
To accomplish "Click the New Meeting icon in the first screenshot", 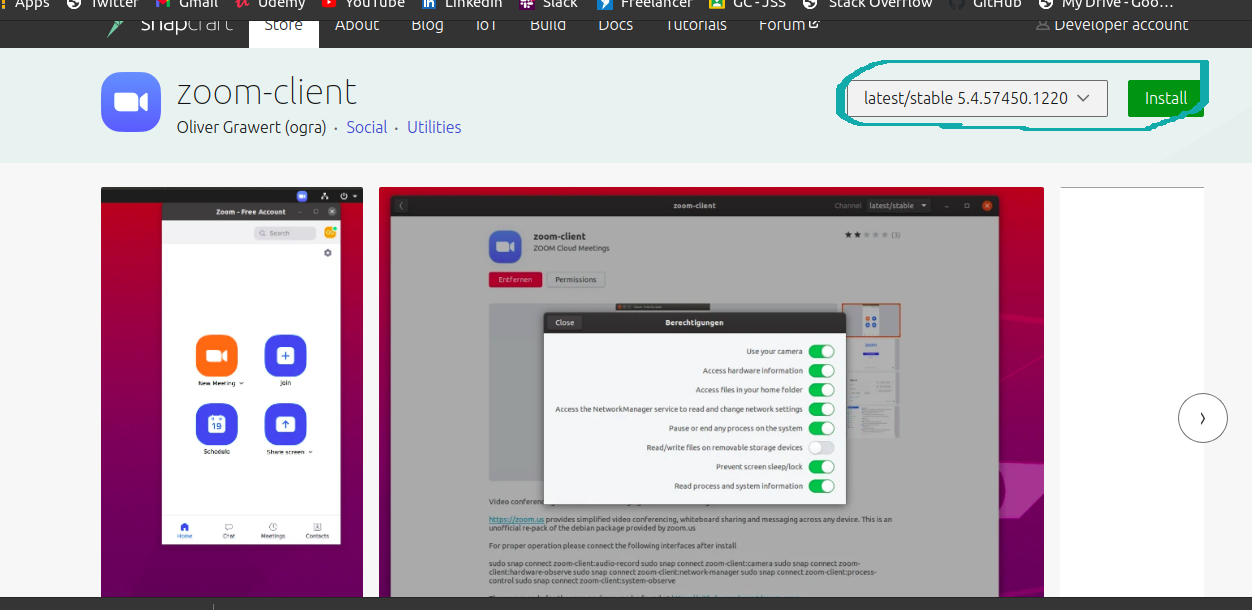I will pos(217,356).
